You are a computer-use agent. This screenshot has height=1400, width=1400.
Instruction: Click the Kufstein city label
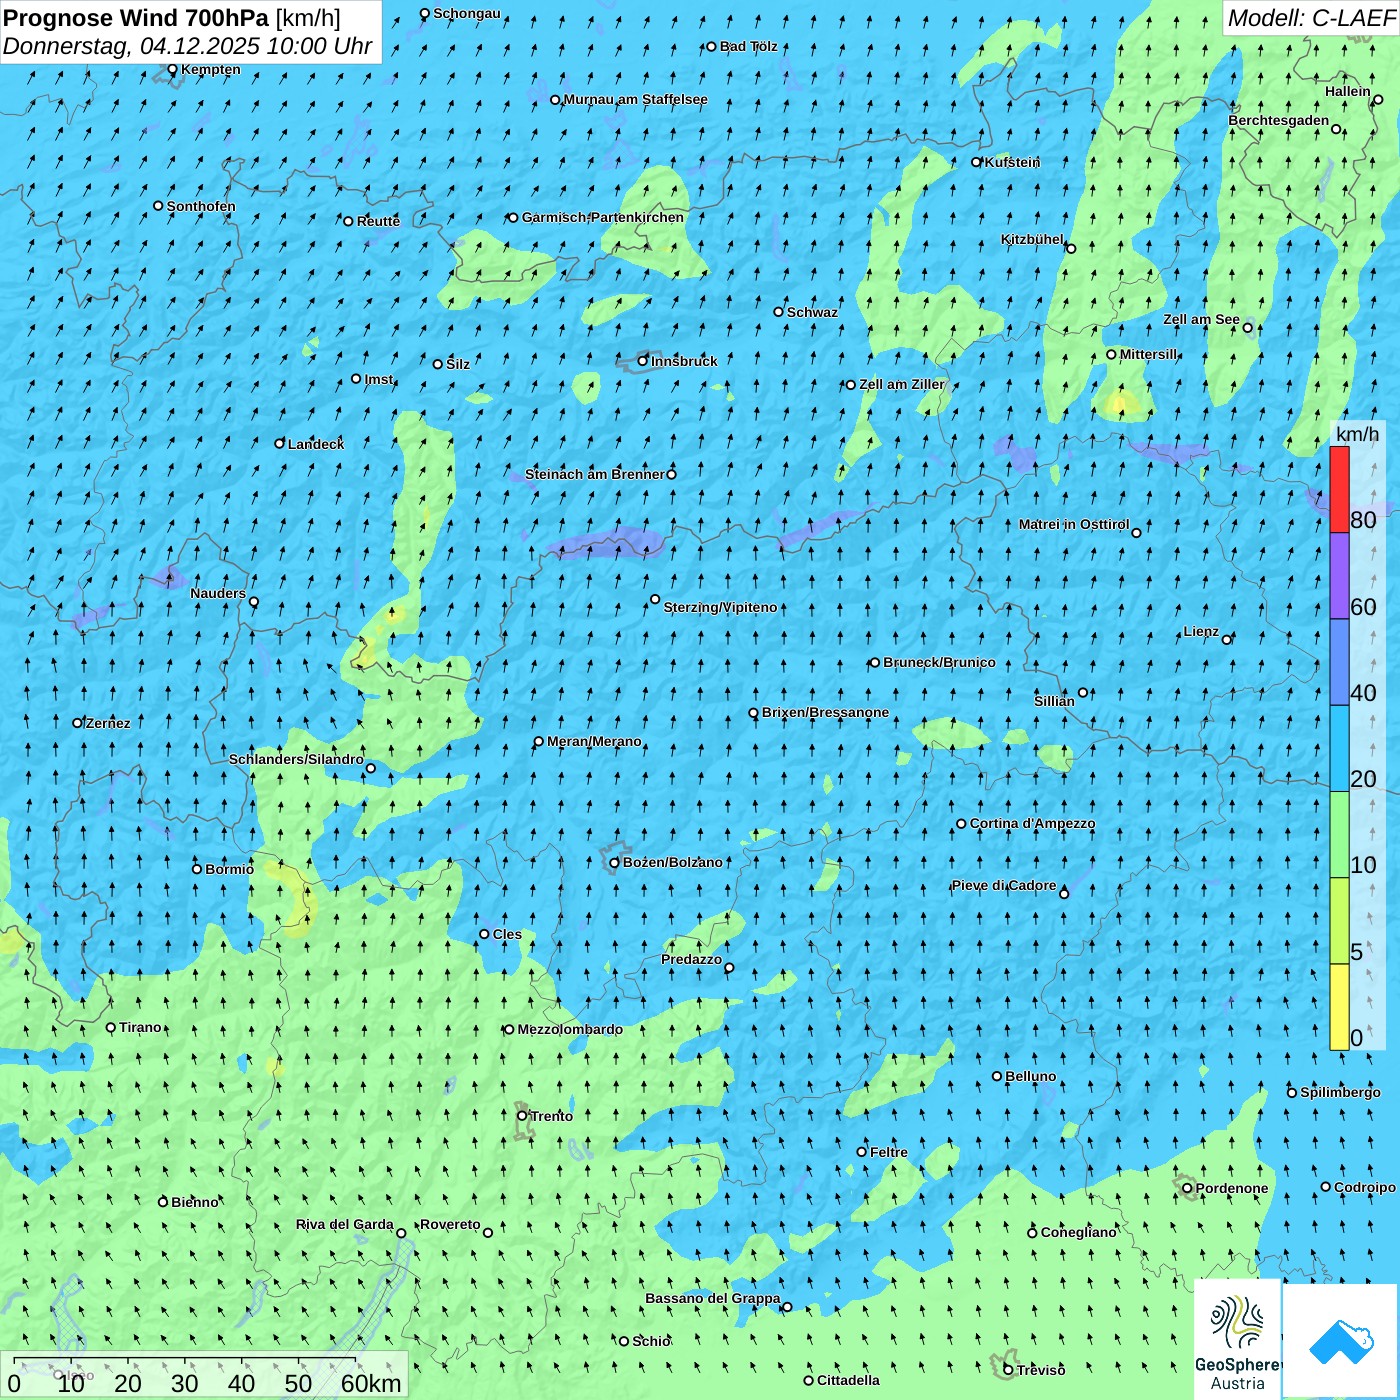click(1012, 162)
